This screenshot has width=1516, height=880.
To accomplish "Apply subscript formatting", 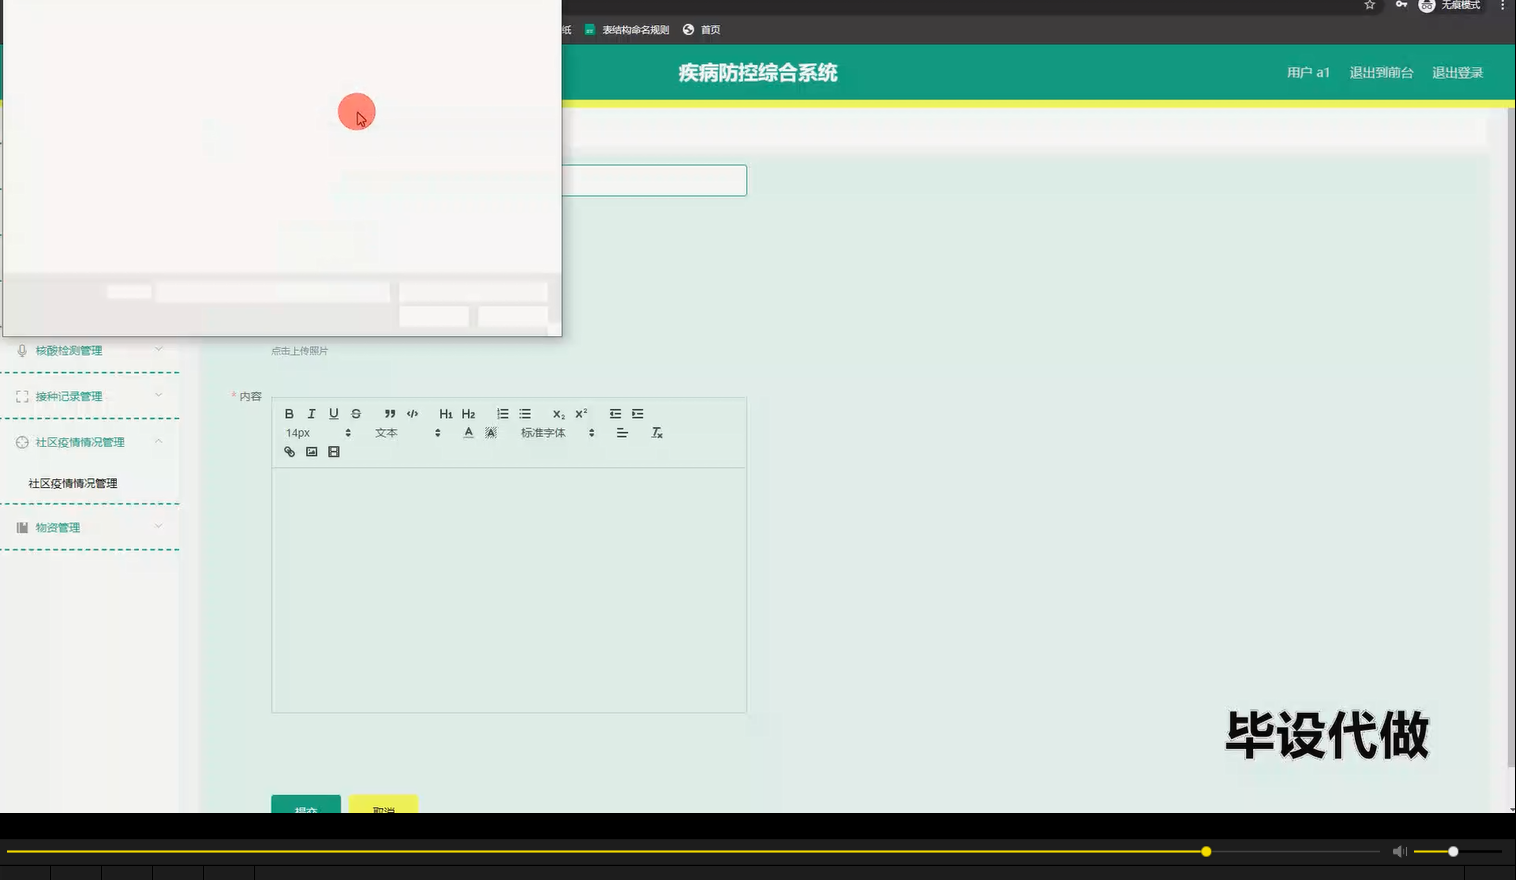I will 559,414.
